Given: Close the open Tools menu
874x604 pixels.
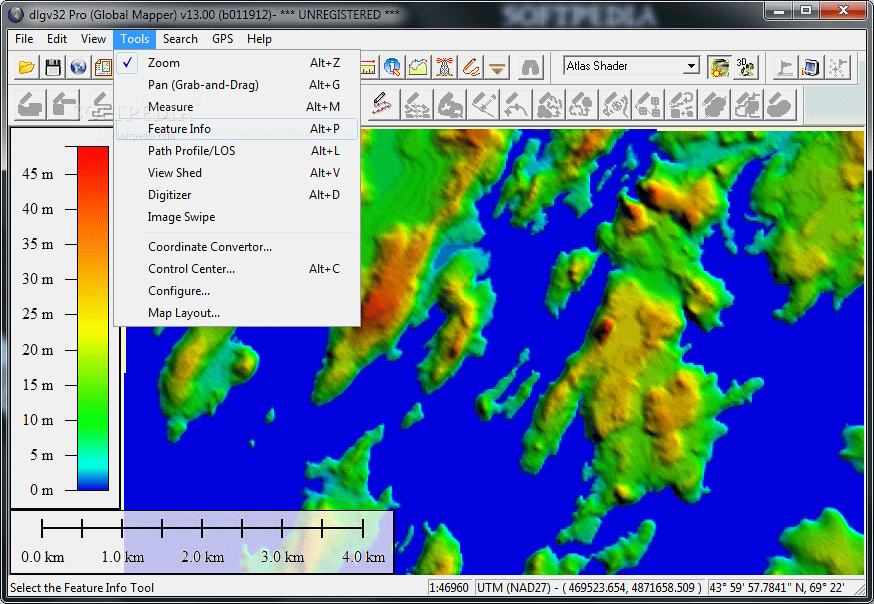Looking at the screenshot, I should 135,39.
